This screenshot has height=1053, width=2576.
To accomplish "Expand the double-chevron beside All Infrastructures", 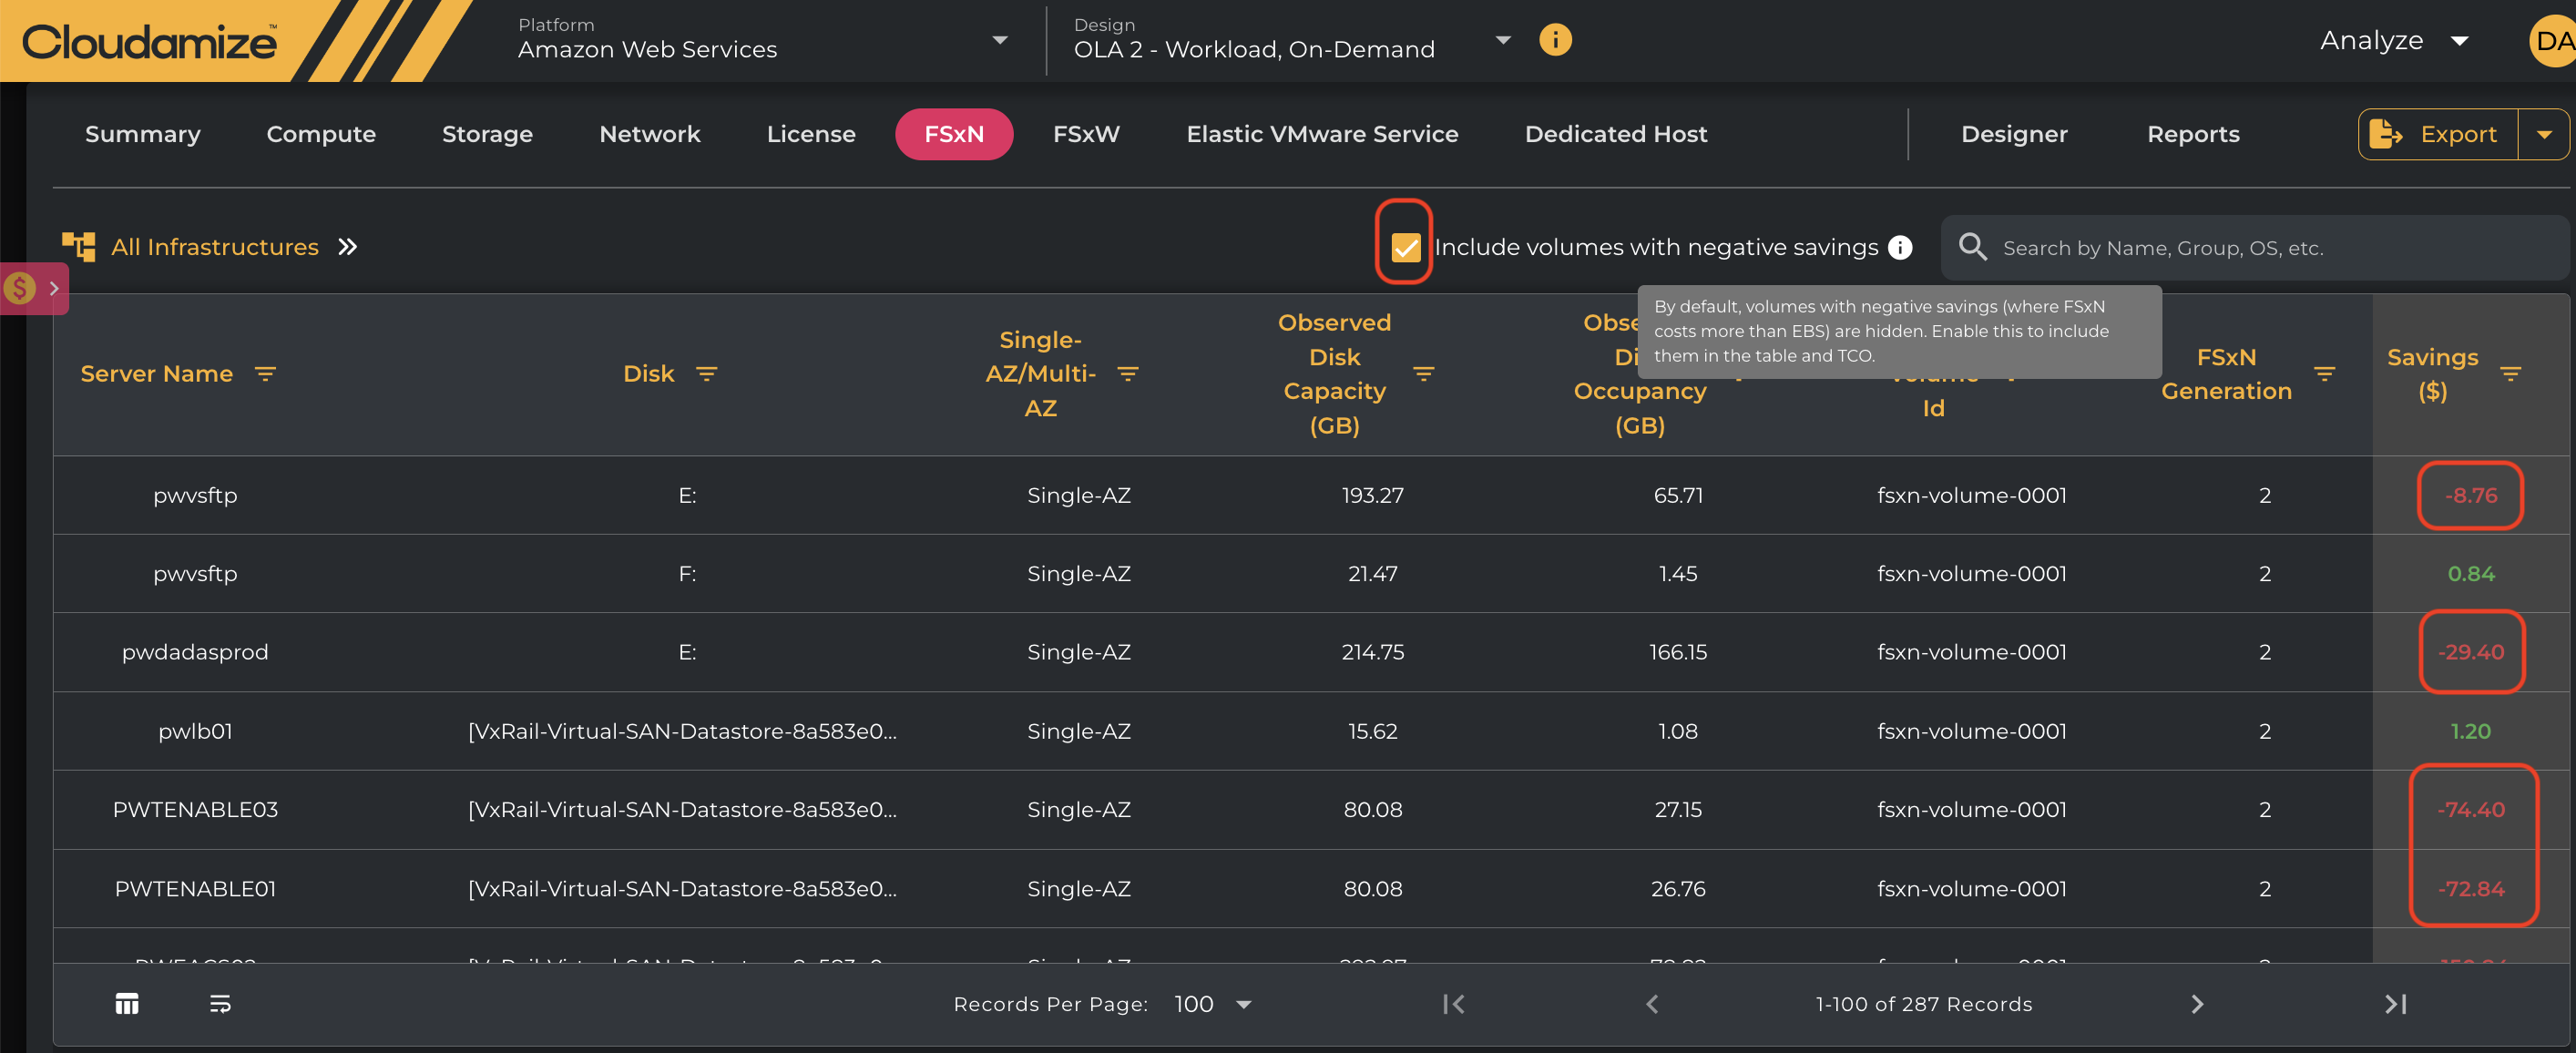I will 347,247.
